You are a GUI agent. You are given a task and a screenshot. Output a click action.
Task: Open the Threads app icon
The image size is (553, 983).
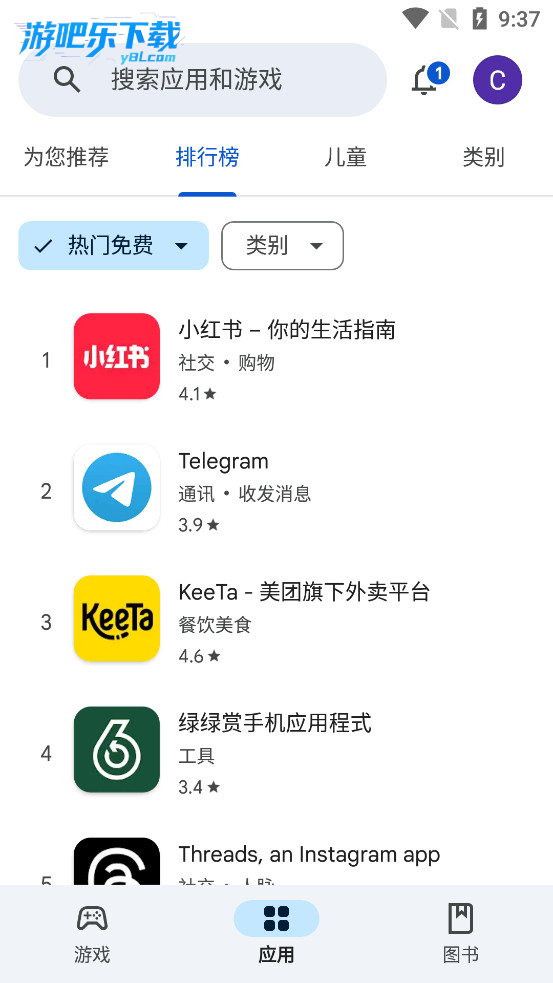coord(117,861)
